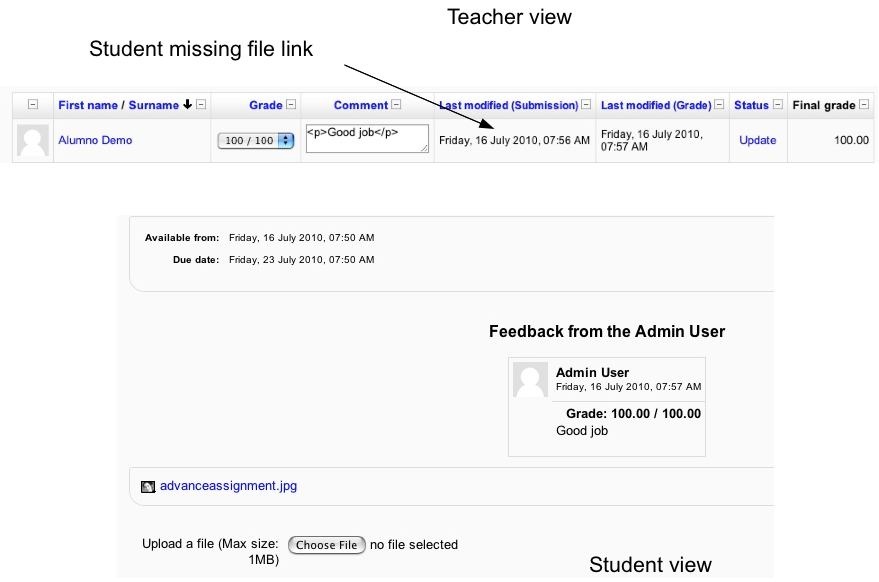879x582 pixels.
Task: Hide the Last modified (Grade) column
Action: click(719, 104)
